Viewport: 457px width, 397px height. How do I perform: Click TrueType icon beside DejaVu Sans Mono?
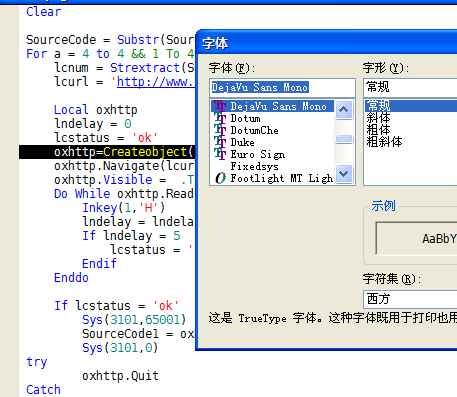tap(220, 106)
